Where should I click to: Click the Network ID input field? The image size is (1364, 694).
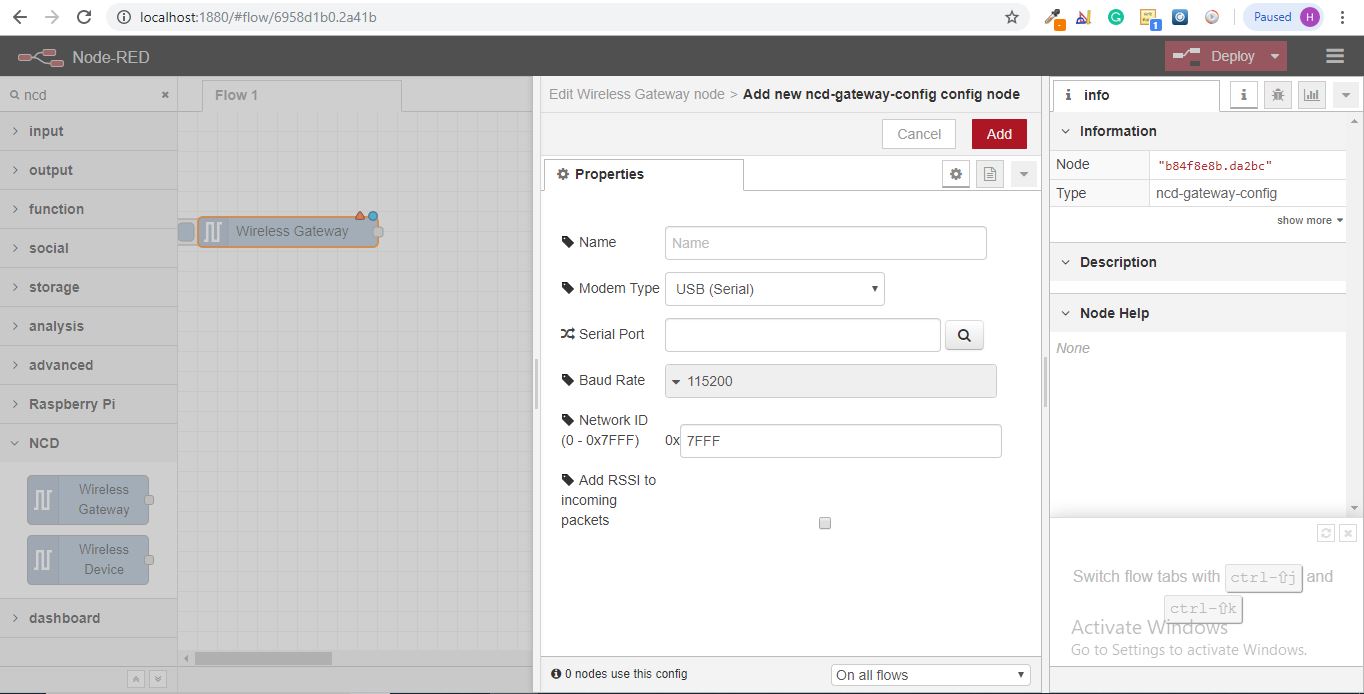[x=840, y=441]
